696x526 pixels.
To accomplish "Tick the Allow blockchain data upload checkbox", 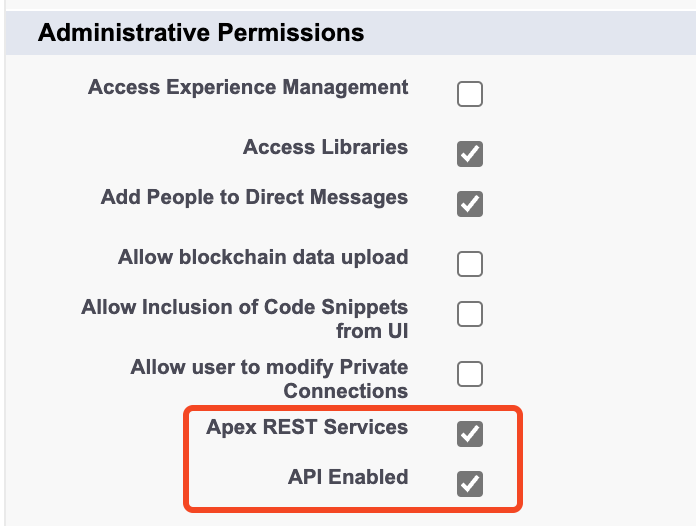I will pos(470,264).
